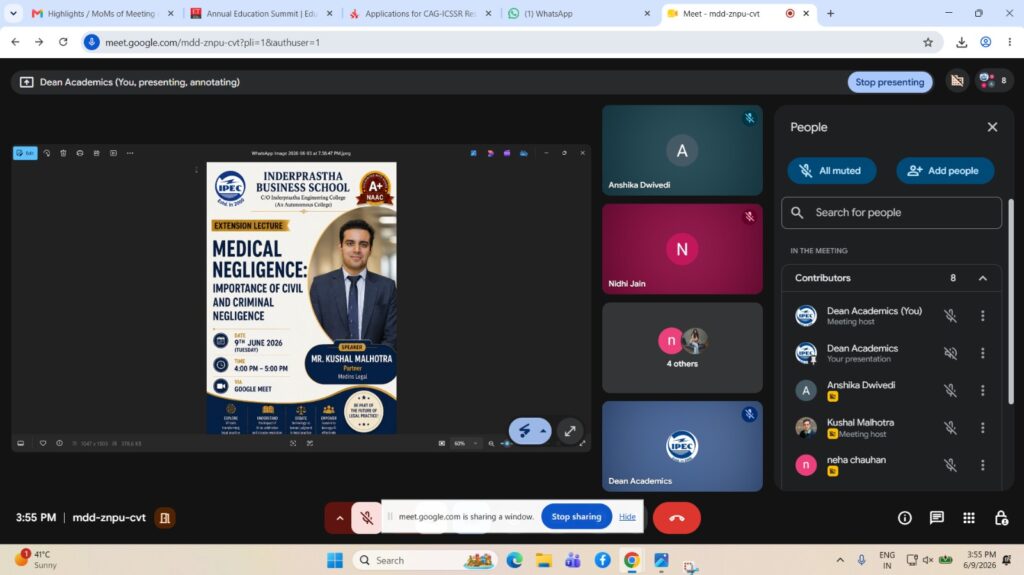Open the 4 others participant tile
Screen dimensions: 1024x575
pyautogui.click(x=682, y=347)
